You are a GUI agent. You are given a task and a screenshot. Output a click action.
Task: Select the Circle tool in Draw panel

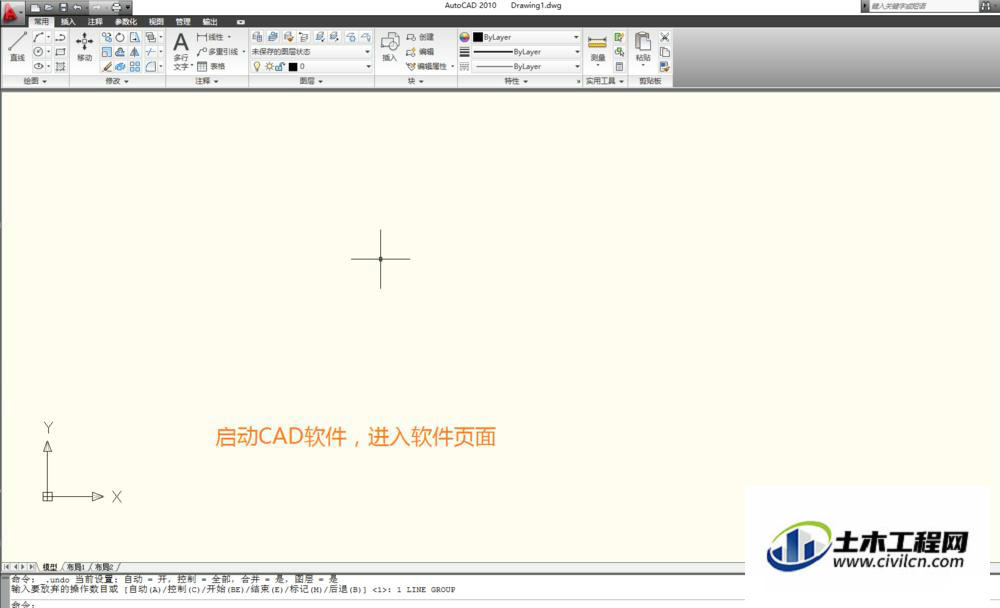click(x=38, y=52)
